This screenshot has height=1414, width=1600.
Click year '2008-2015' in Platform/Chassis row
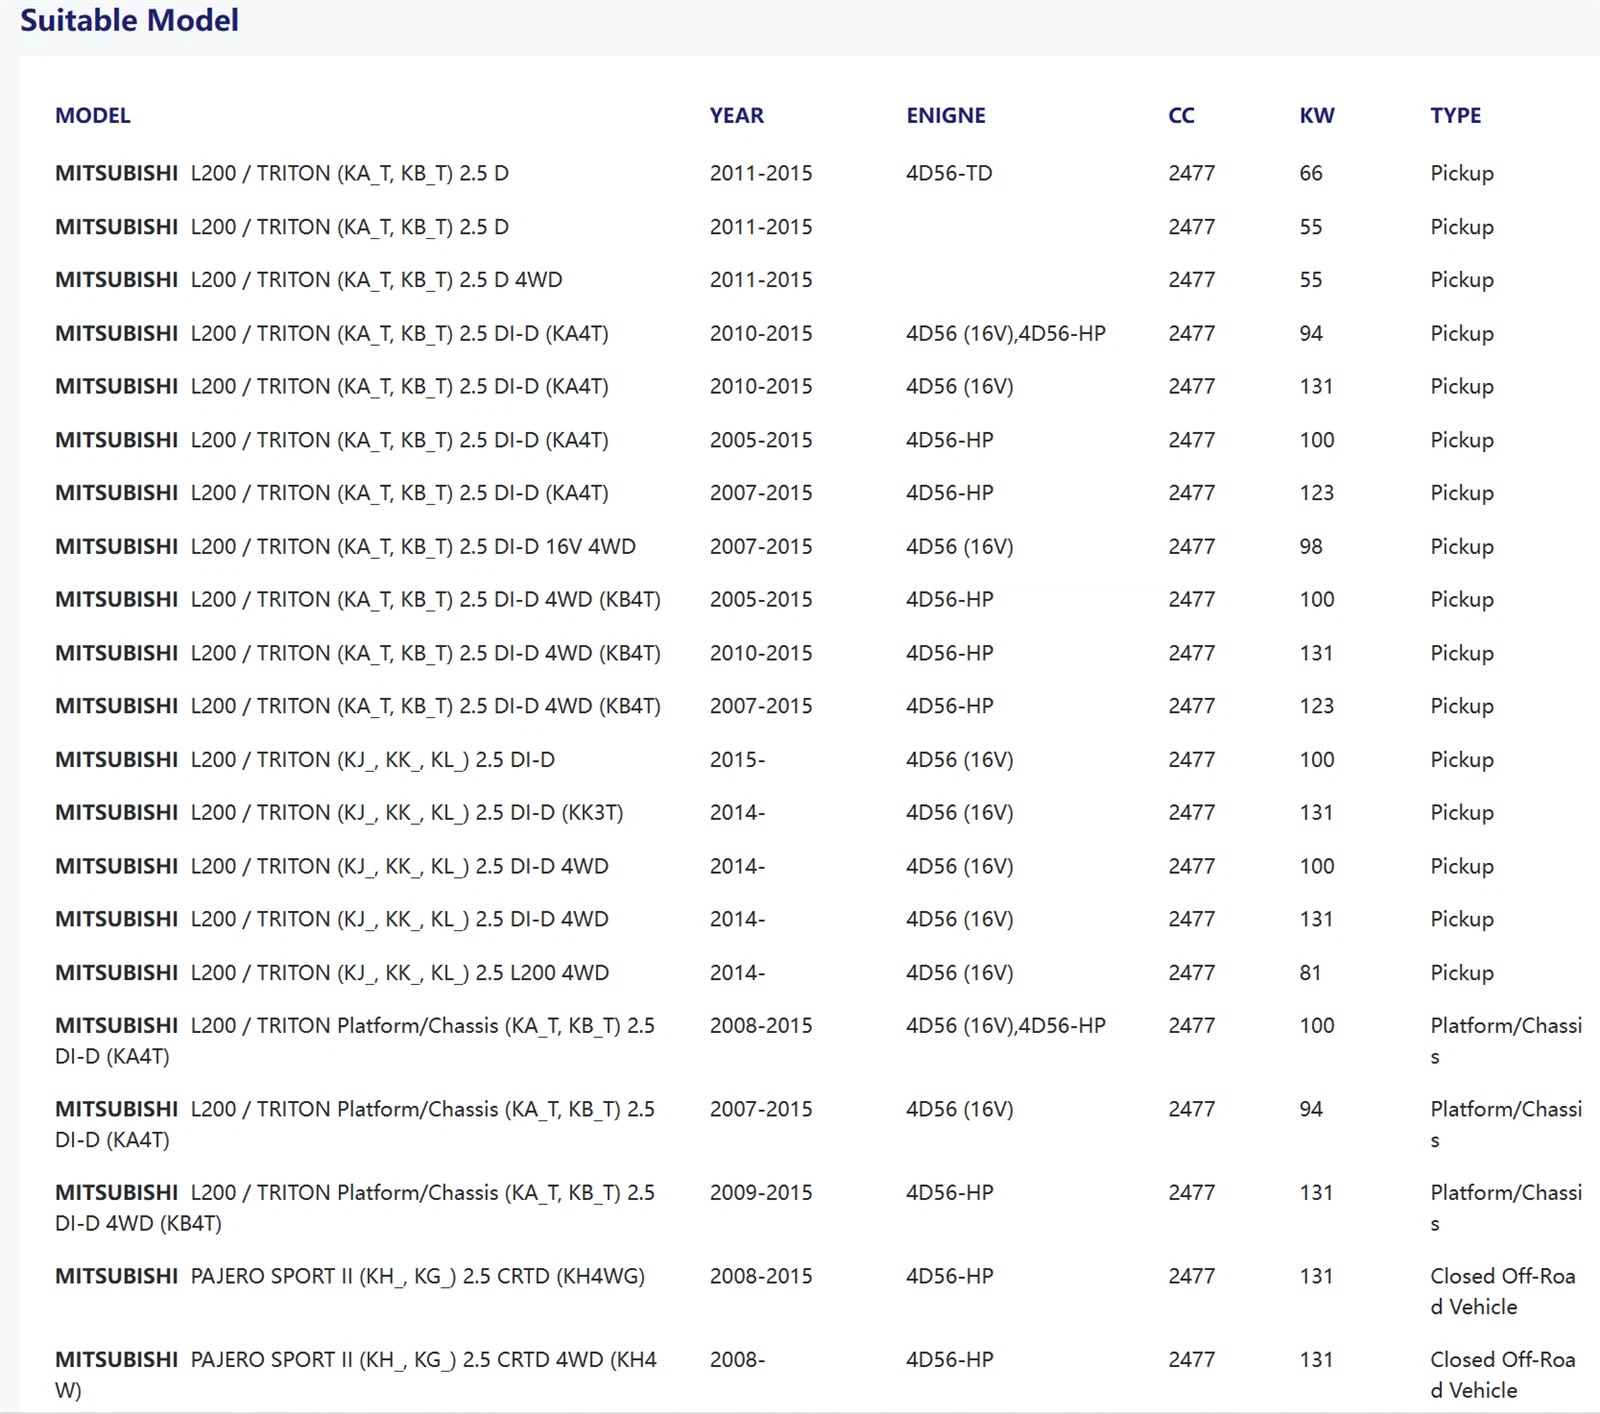click(x=761, y=1026)
